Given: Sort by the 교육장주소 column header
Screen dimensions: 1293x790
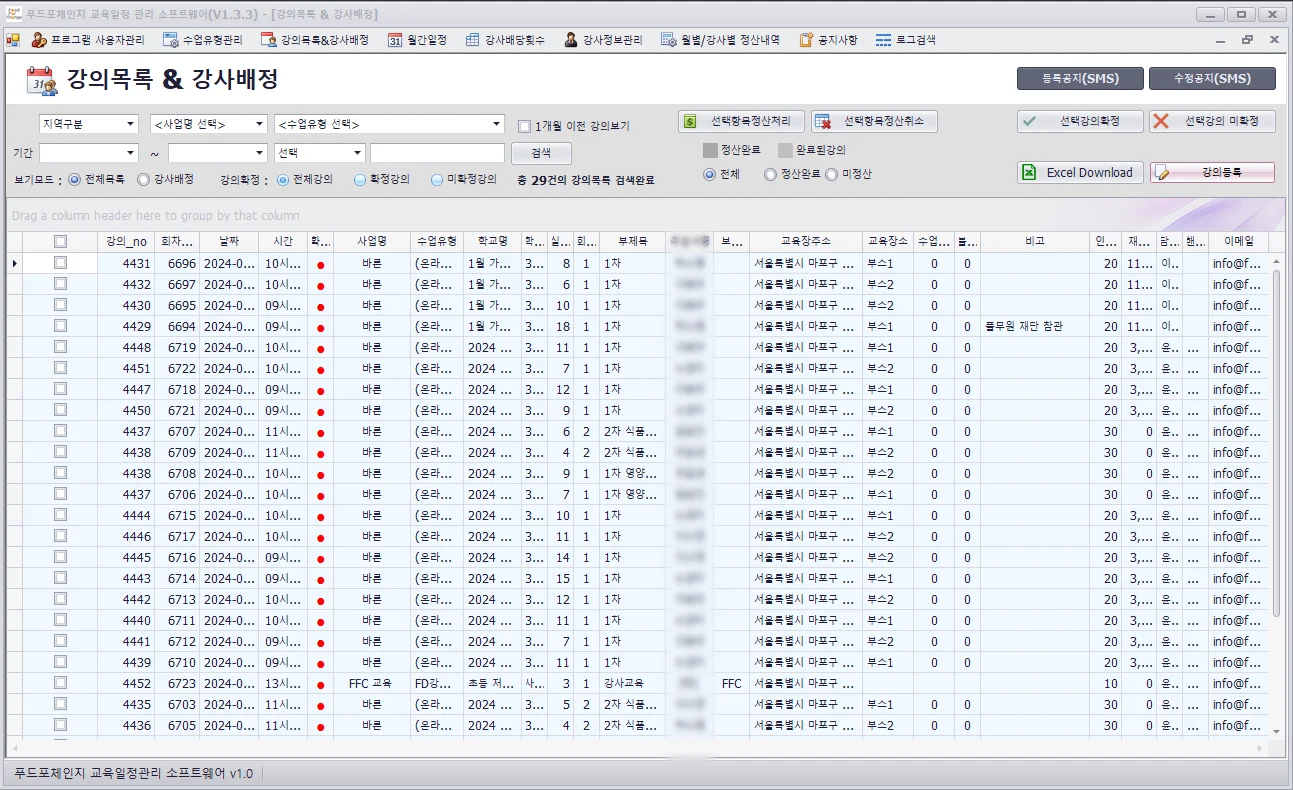Looking at the screenshot, I should [805, 241].
